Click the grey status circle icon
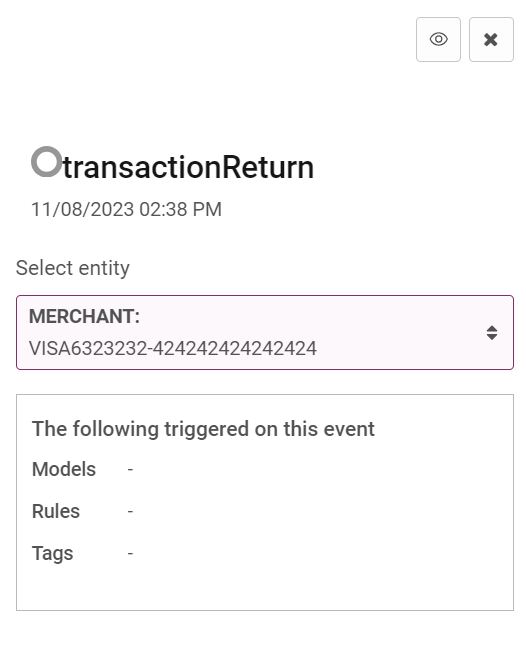Viewport: 526px width, 654px height. point(46,161)
